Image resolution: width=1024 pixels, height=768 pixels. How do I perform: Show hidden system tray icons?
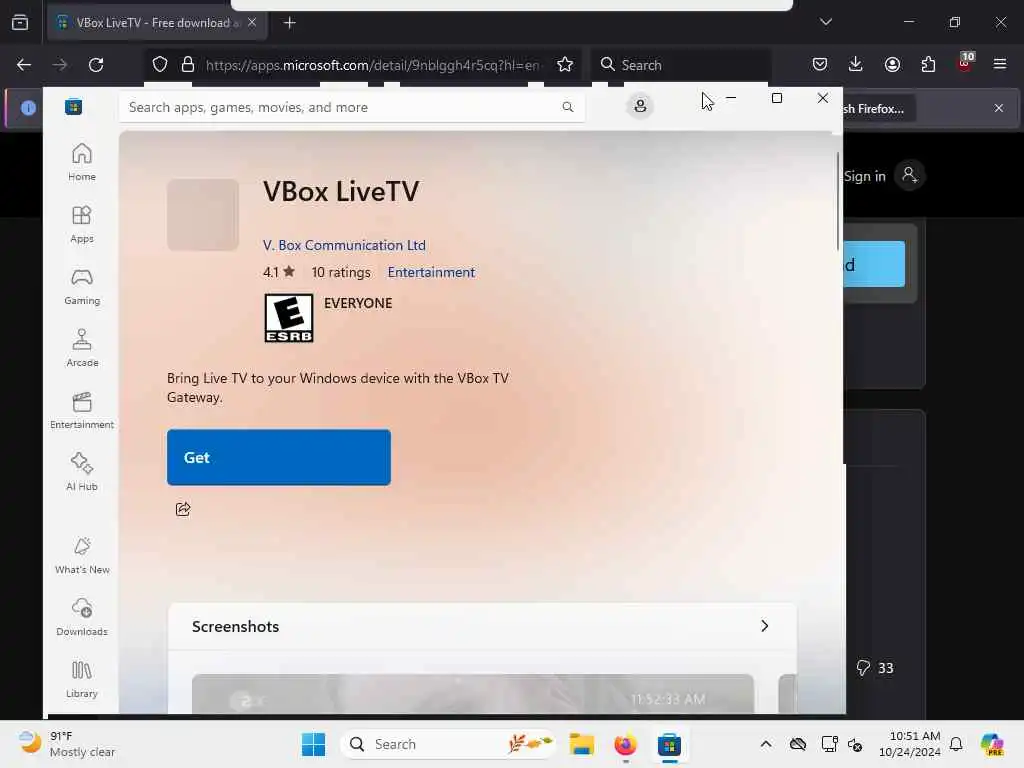pos(766,744)
